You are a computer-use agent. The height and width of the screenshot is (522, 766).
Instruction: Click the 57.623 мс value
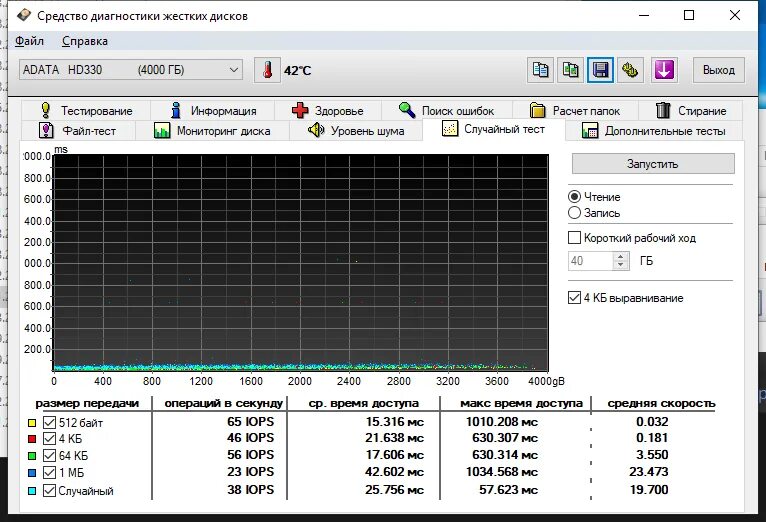(x=508, y=490)
